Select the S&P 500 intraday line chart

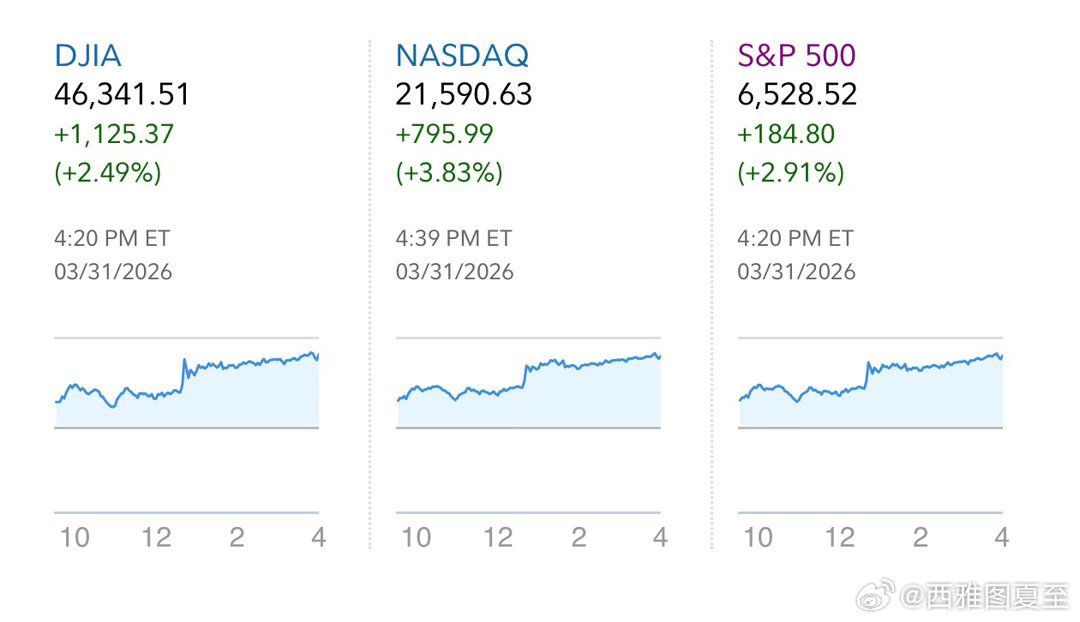pyautogui.click(x=870, y=390)
